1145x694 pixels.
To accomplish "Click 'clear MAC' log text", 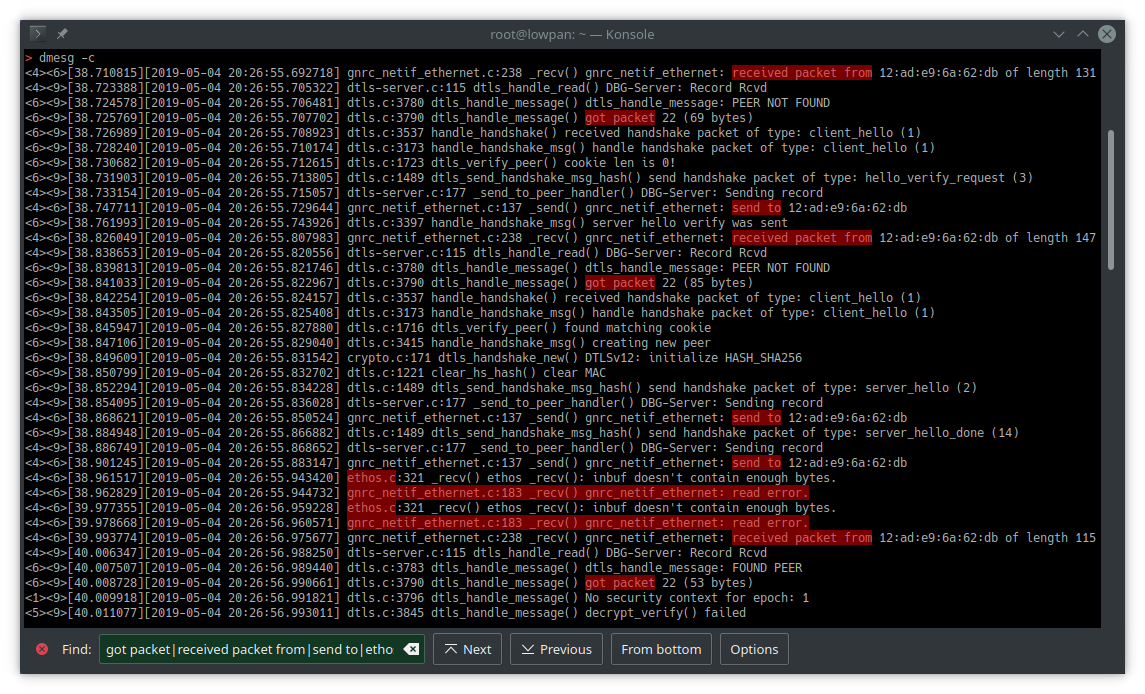I will 574,373.
